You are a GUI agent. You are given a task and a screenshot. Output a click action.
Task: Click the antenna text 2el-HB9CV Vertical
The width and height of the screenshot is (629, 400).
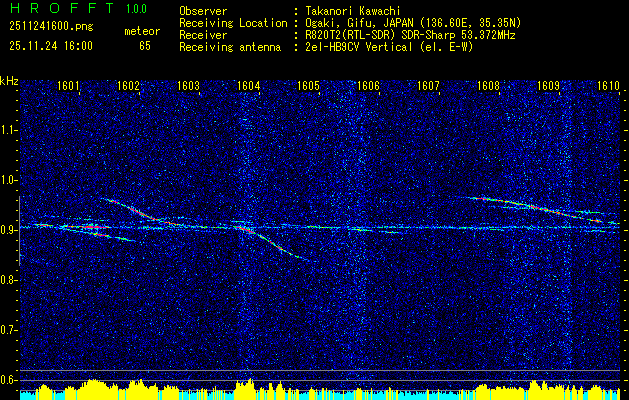click(357, 47)
